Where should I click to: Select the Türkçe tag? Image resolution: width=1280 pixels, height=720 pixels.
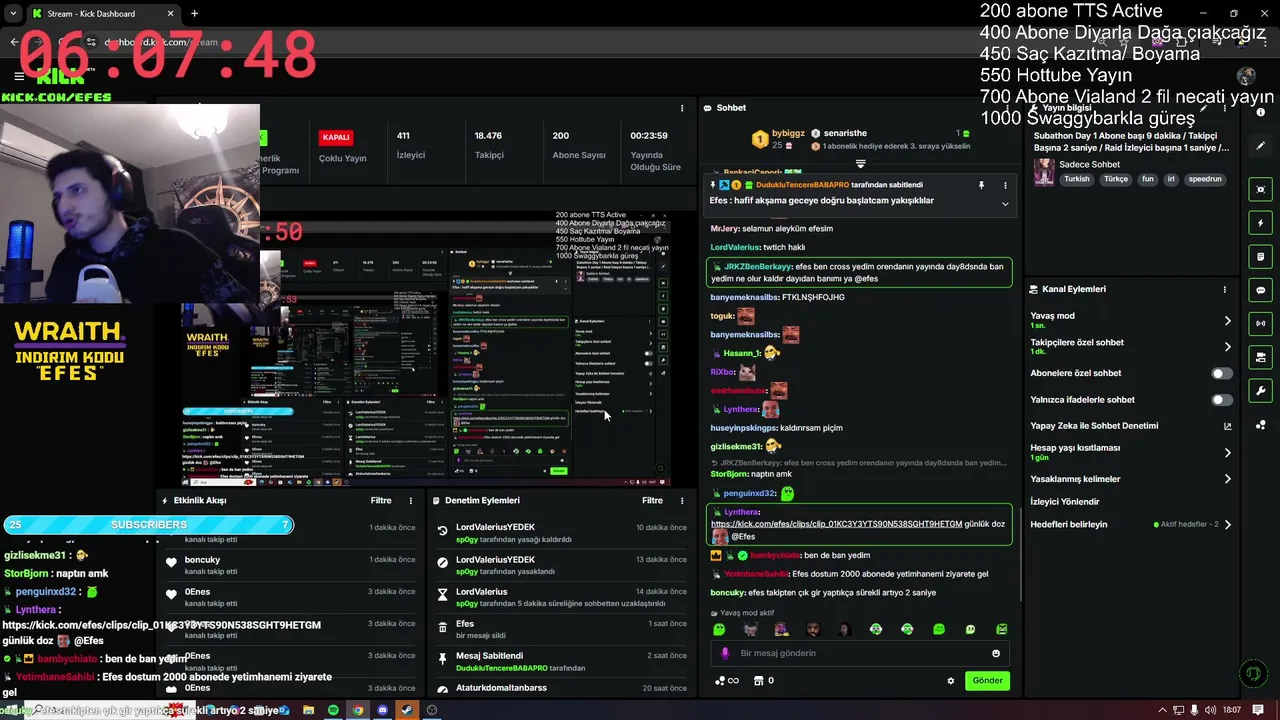[x=1115, y=179]
